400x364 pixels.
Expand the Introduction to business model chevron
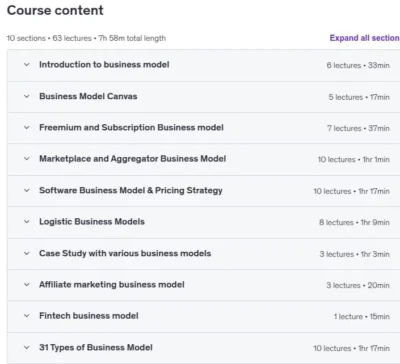(27, 65)
